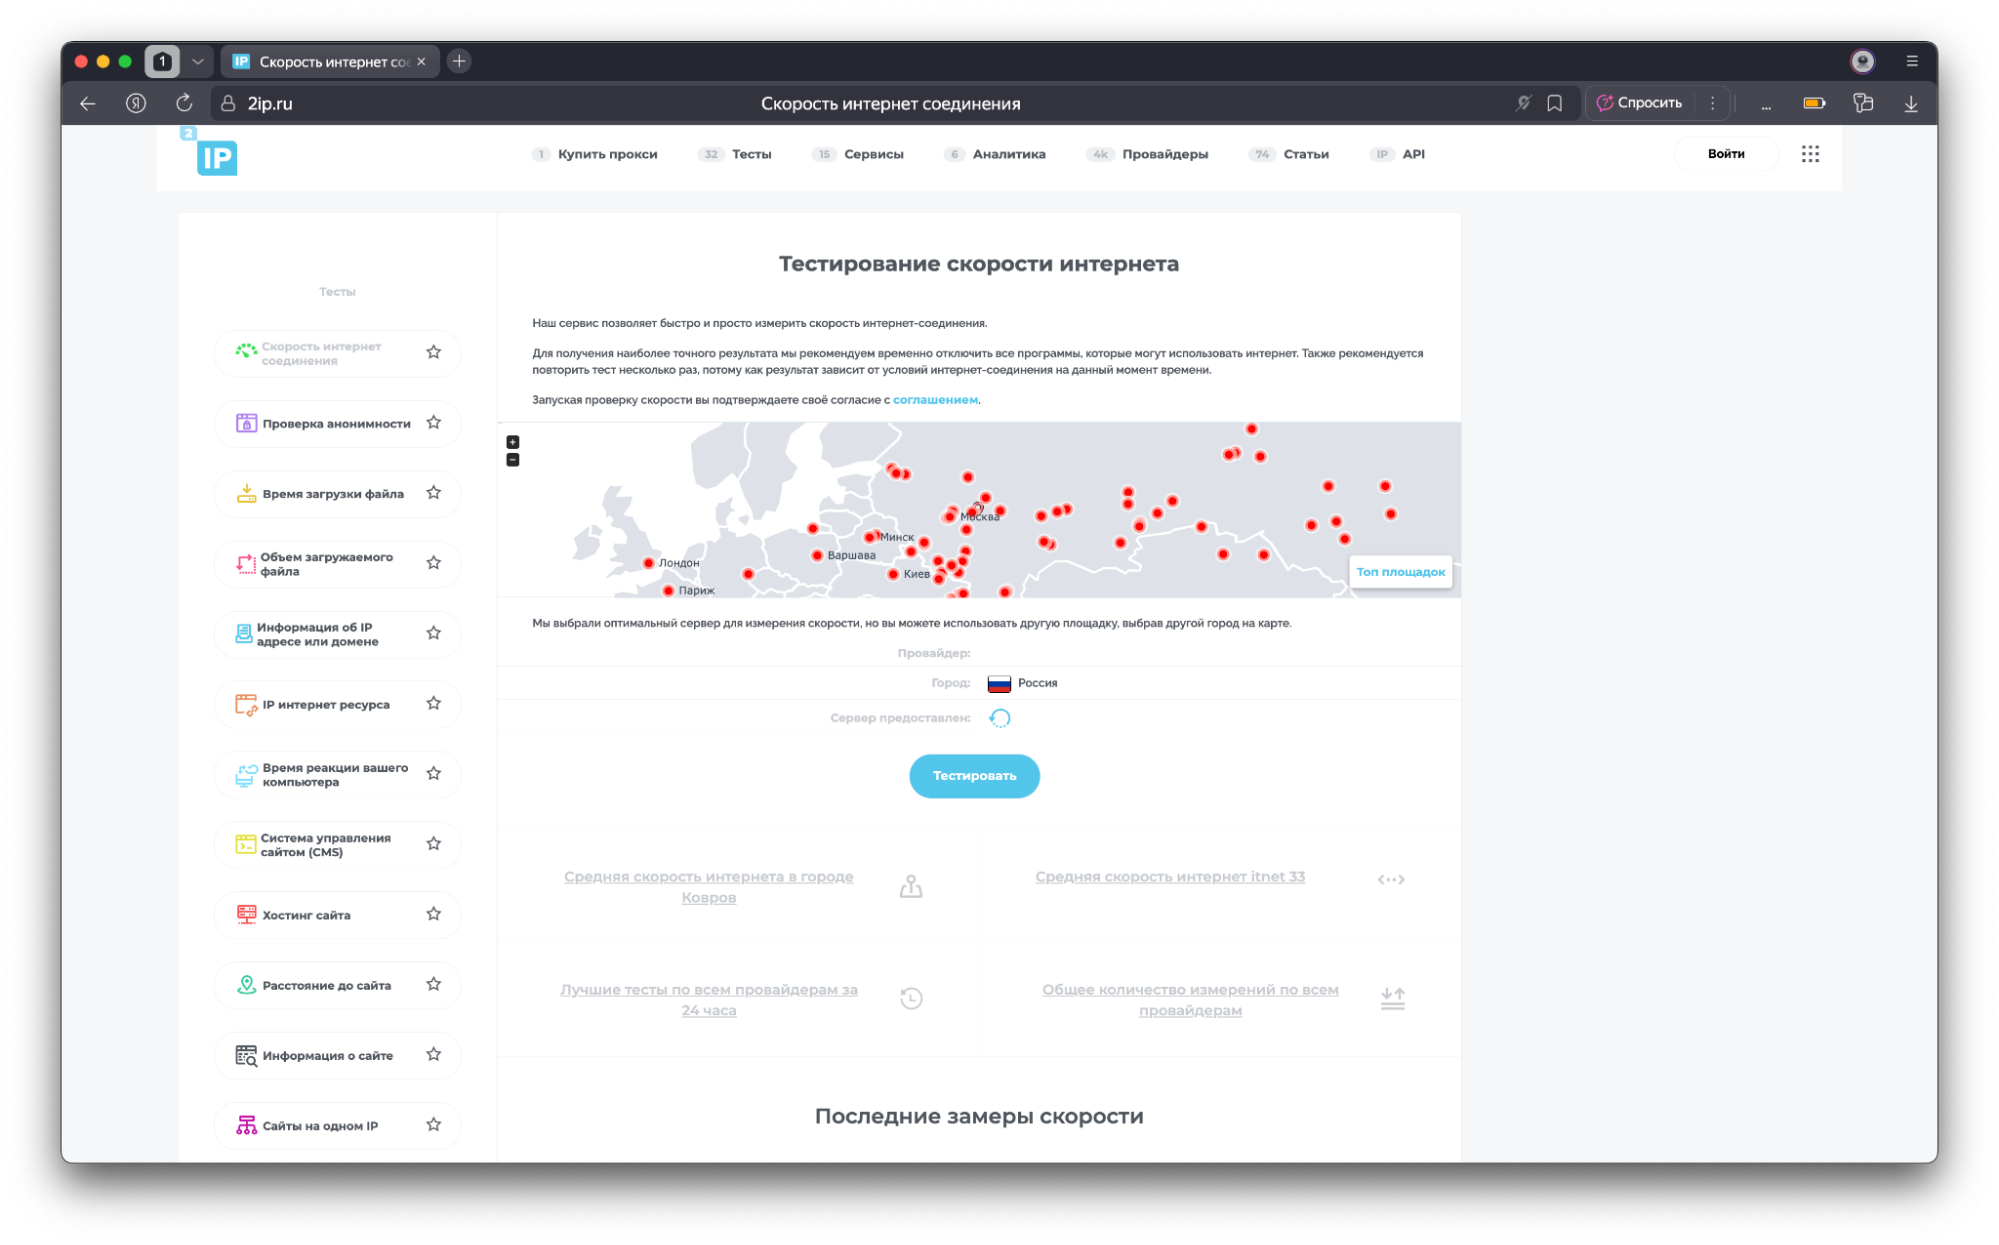The width and height of the screenshot is (1999, 1245).
Task: Follow the соглашением link
Action: 935,400
